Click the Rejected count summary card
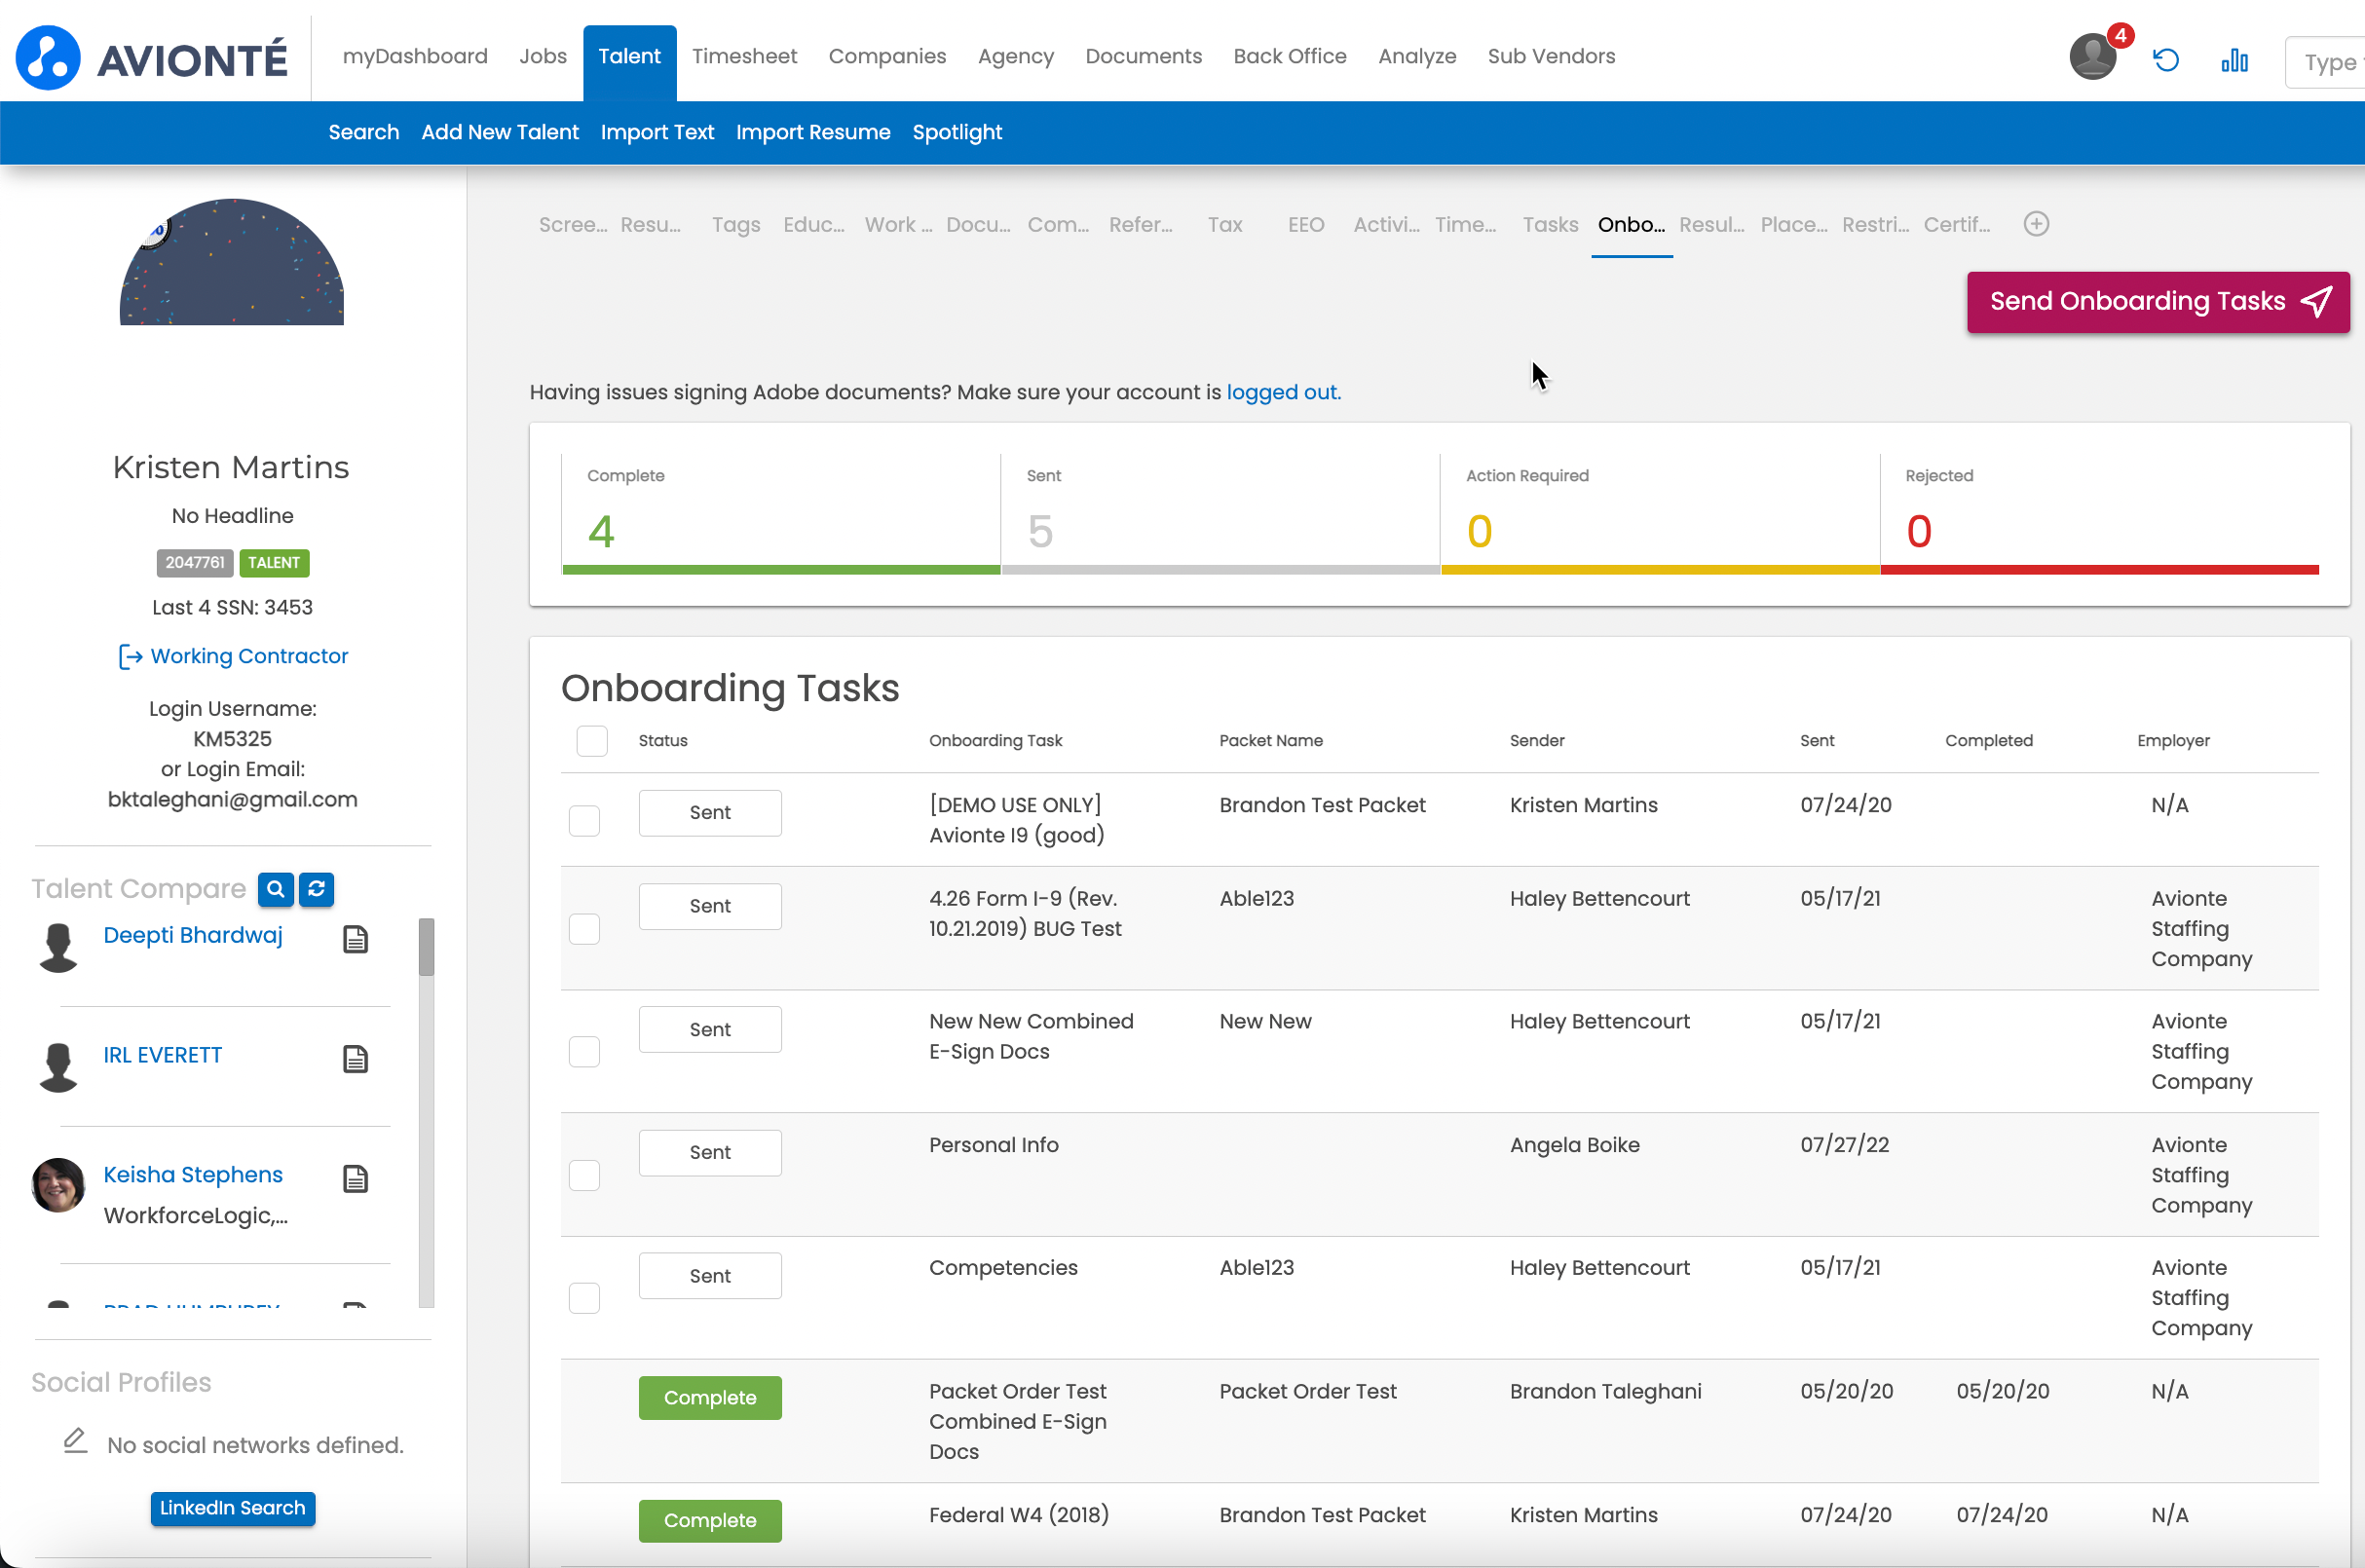The image size is (2365, 1568). 2099,514
